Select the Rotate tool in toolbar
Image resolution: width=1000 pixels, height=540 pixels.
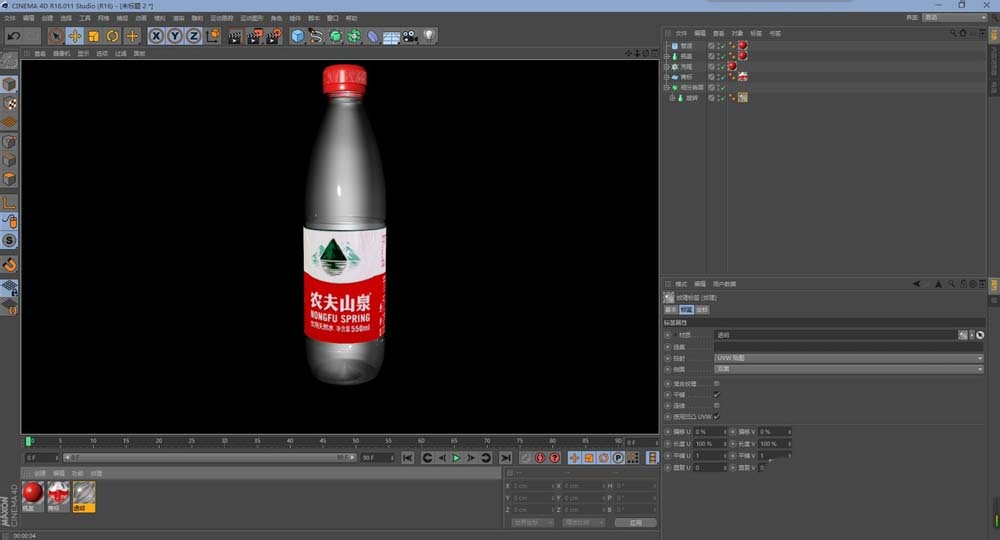tap(112, 36)
